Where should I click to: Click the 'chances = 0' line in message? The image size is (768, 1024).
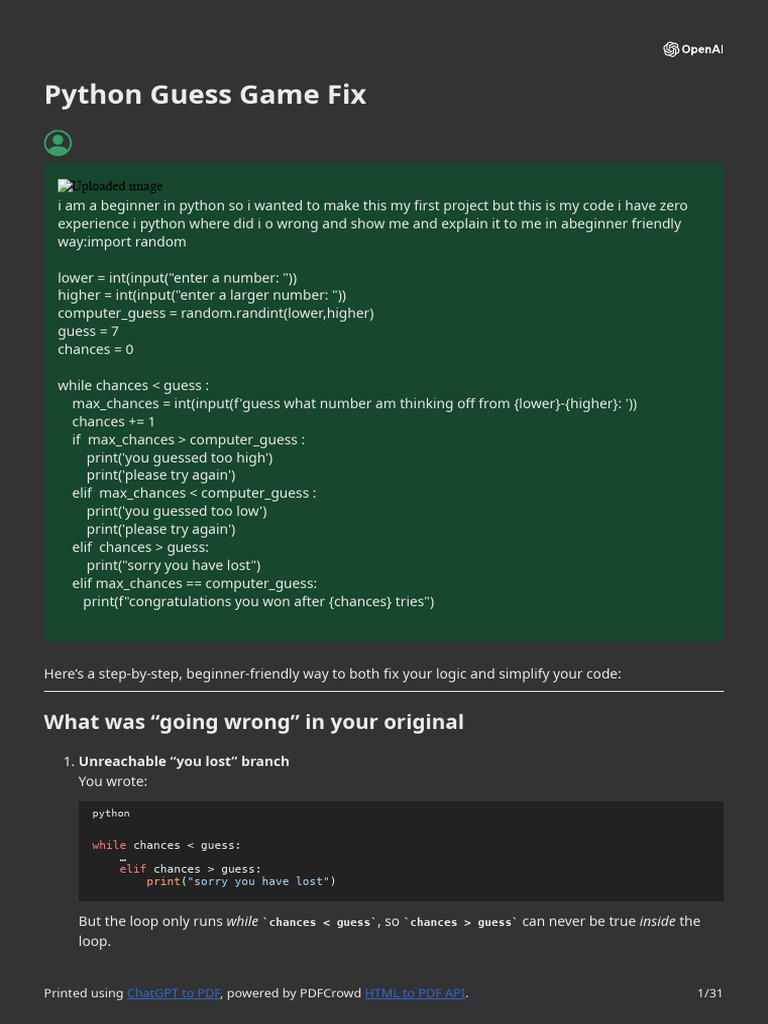(x=95, y=349)
